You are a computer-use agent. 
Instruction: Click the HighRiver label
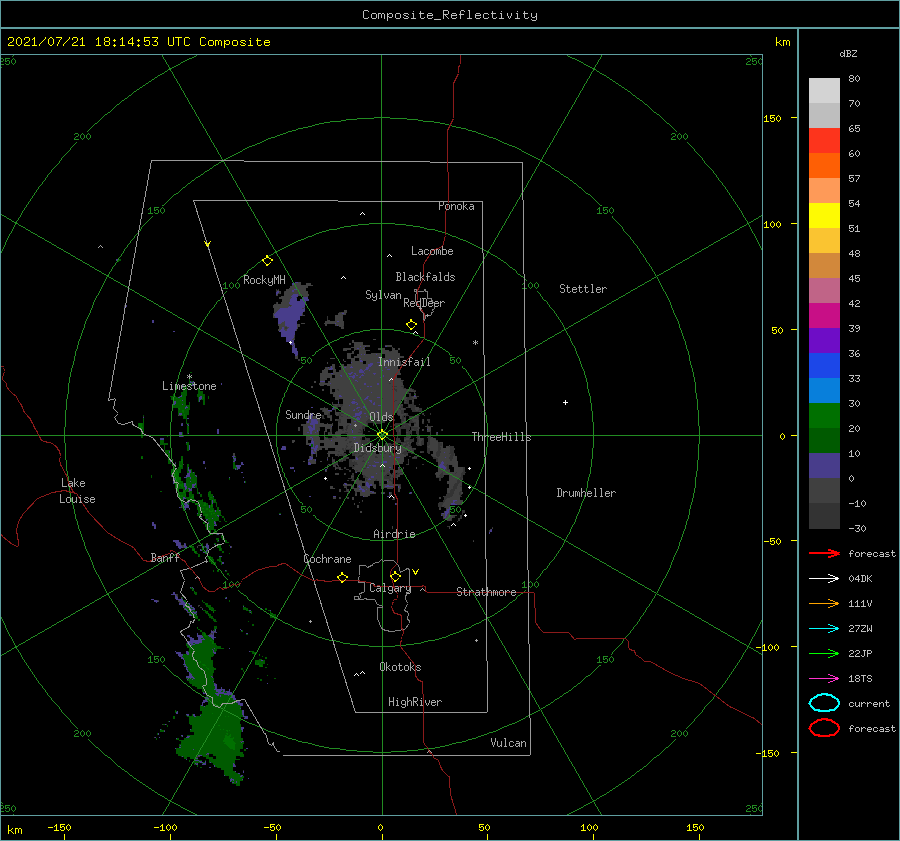click(x=414, y=702)
